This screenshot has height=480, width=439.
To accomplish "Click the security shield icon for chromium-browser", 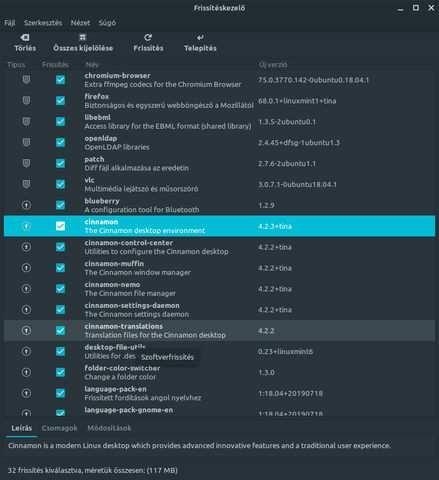I will [26, 80].
